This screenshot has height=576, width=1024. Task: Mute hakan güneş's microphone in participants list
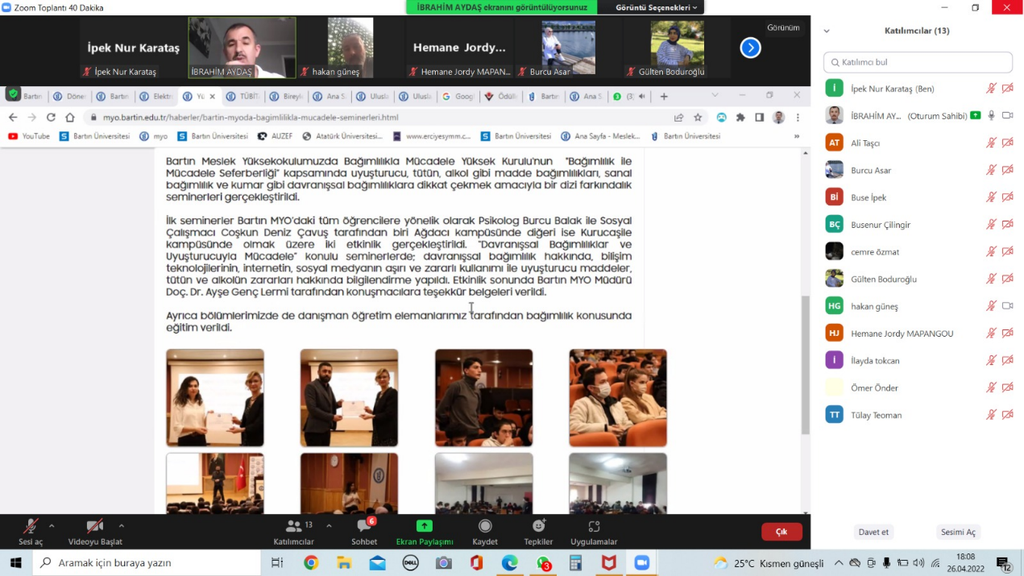(x=990, y=307)
